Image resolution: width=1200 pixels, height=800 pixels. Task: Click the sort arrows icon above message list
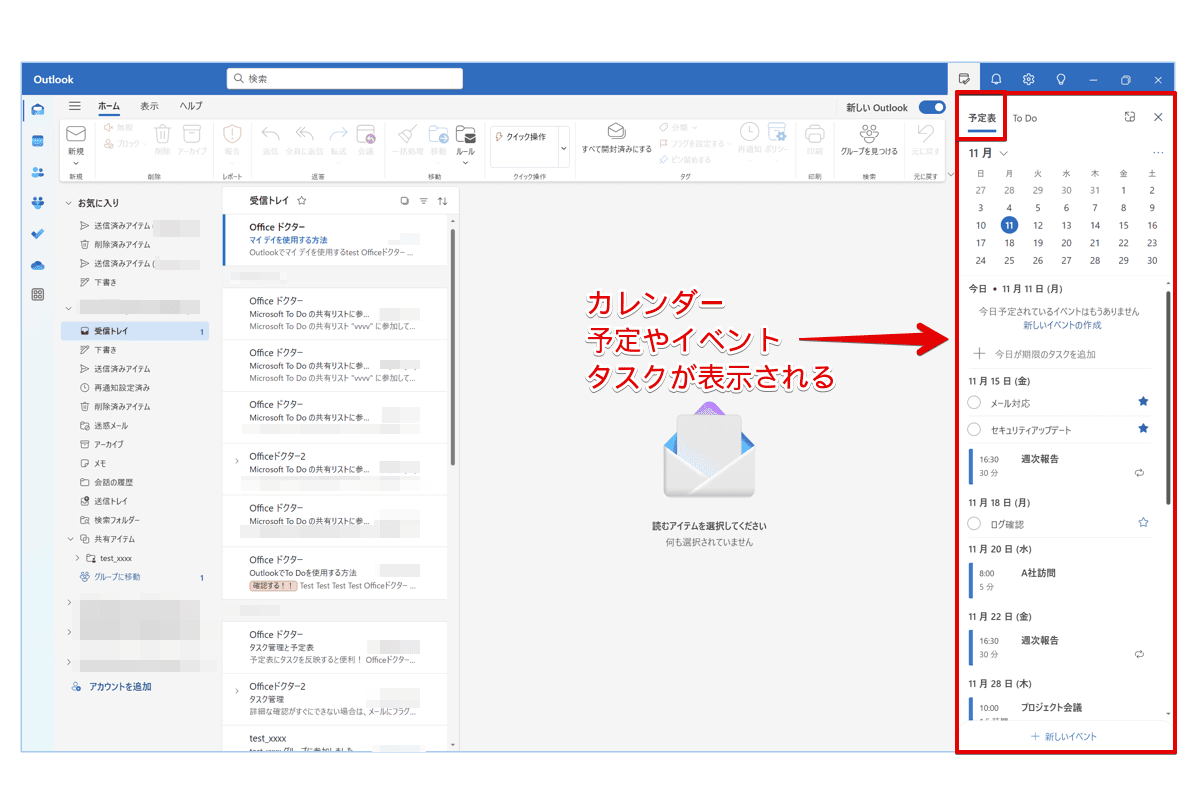(443, 201)
